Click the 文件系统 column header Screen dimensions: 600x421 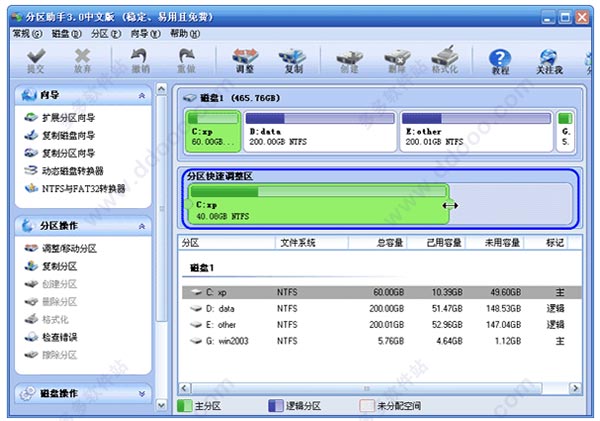[311, 243]
